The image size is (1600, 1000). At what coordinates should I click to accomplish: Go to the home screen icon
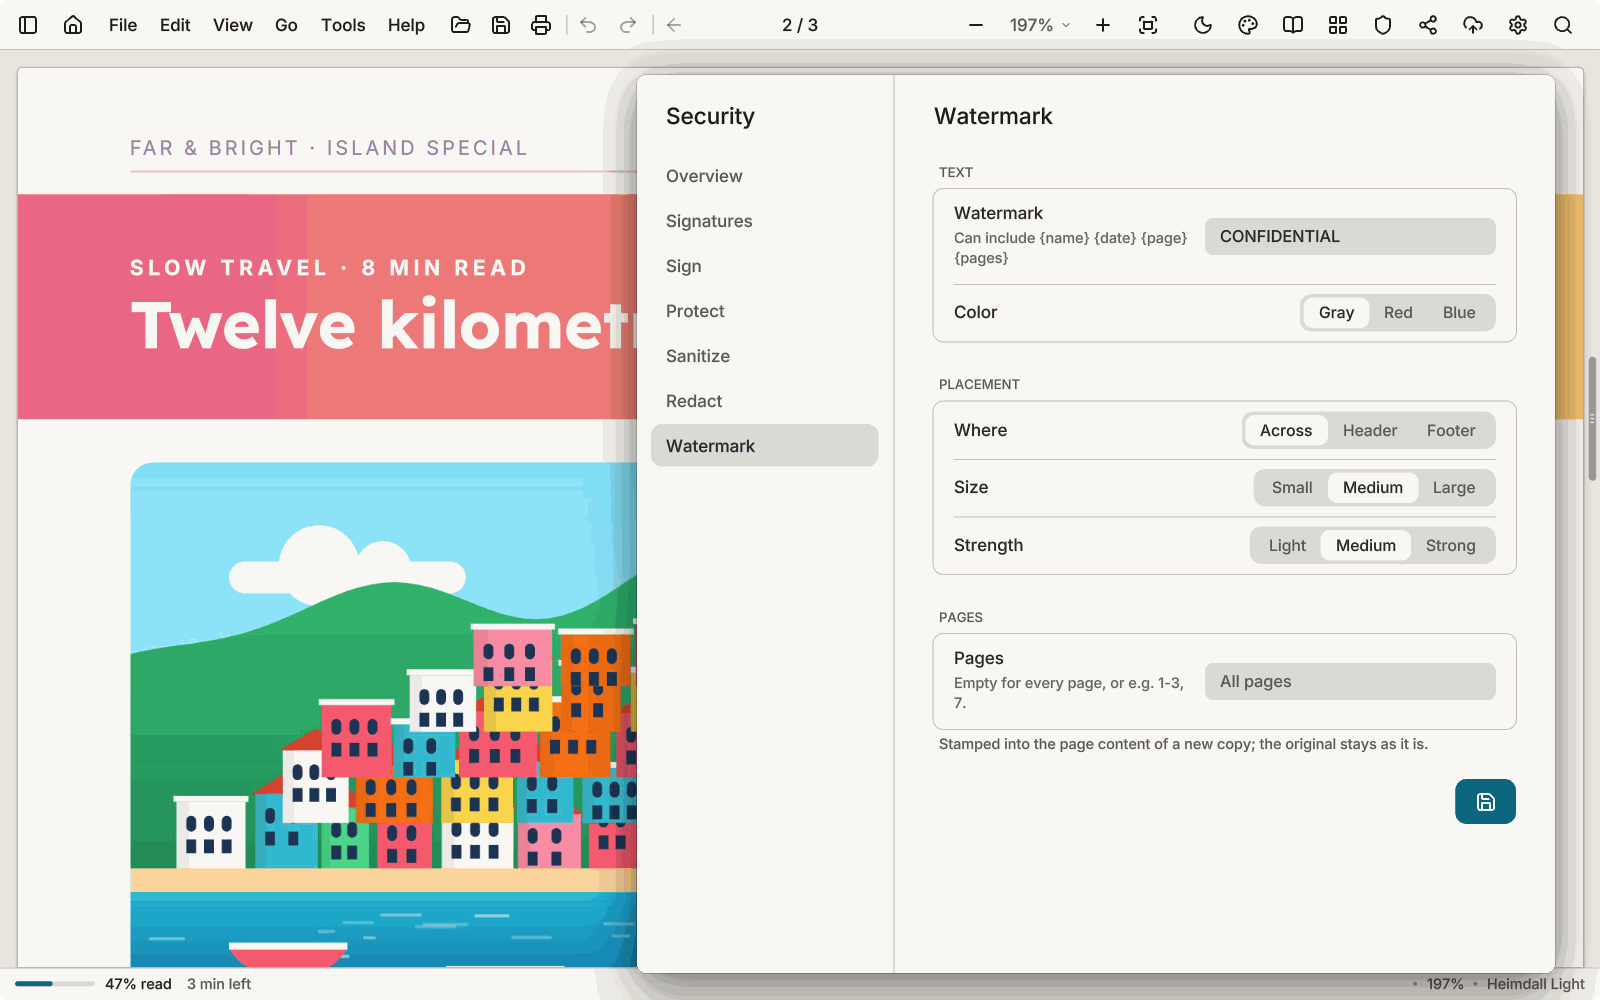73,25
